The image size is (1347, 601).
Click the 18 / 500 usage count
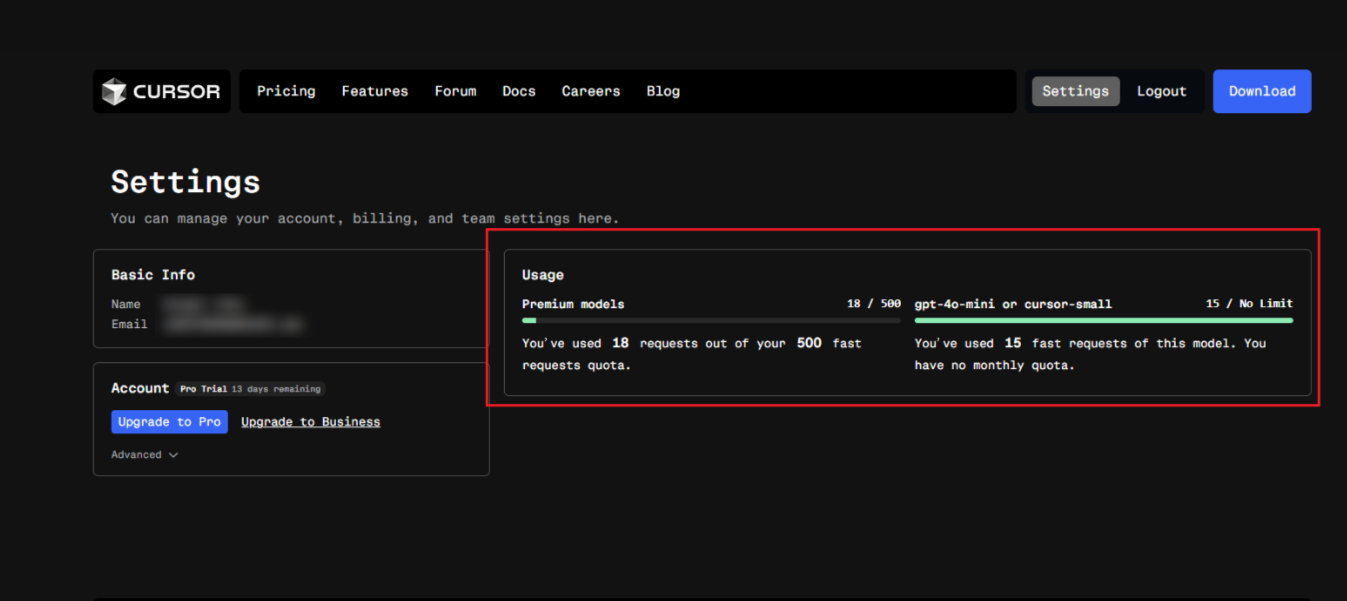[874, 304]
